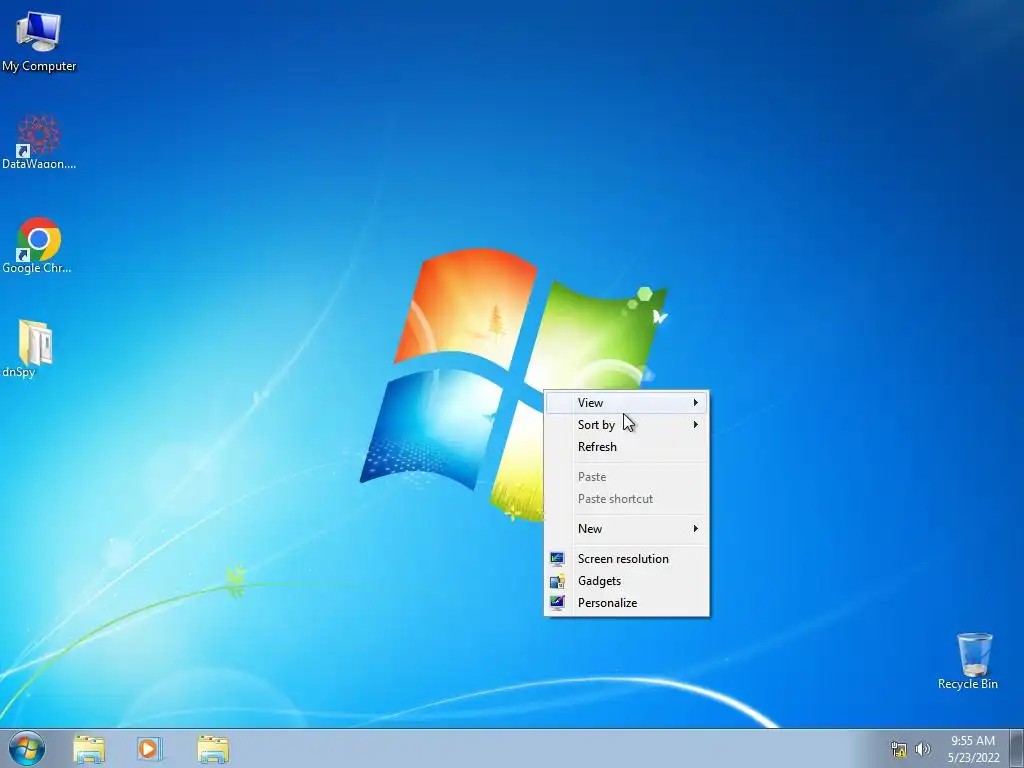This screenshot has width=1024, height=768.
Task: Click the Gadgets menu icon
Action: (x=557, y=581)
